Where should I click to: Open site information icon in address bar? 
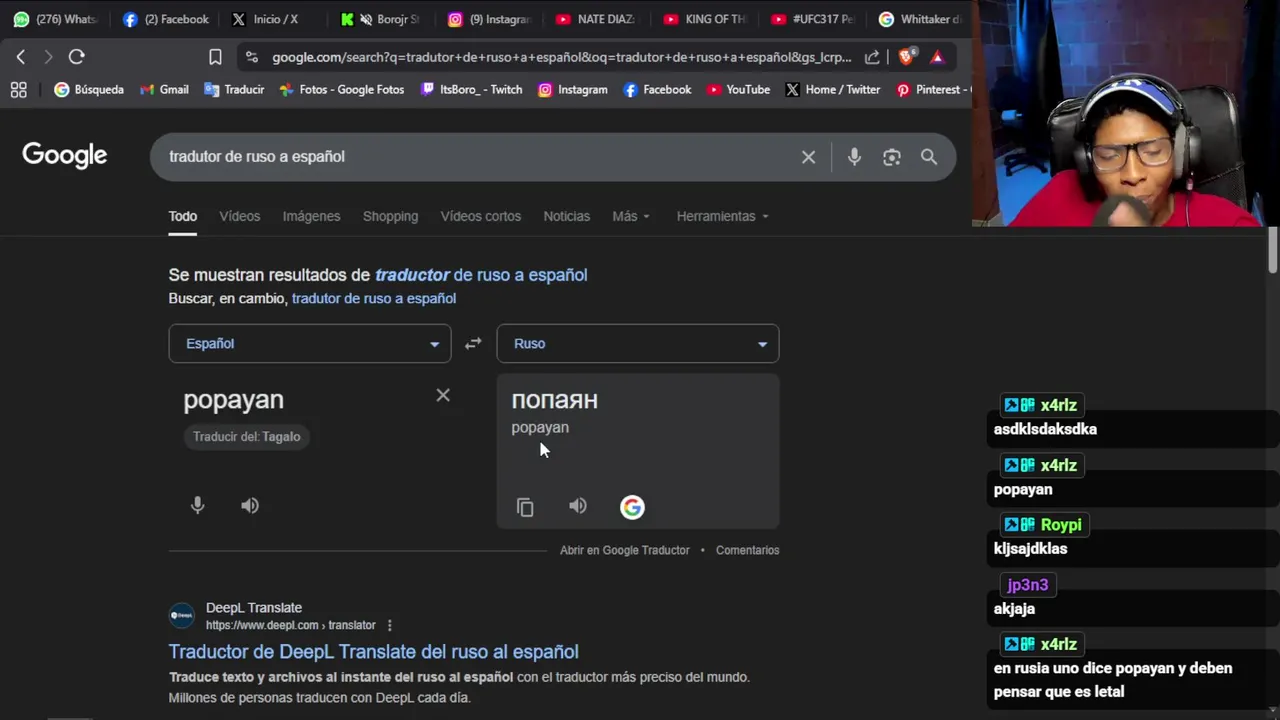[251, 57]
